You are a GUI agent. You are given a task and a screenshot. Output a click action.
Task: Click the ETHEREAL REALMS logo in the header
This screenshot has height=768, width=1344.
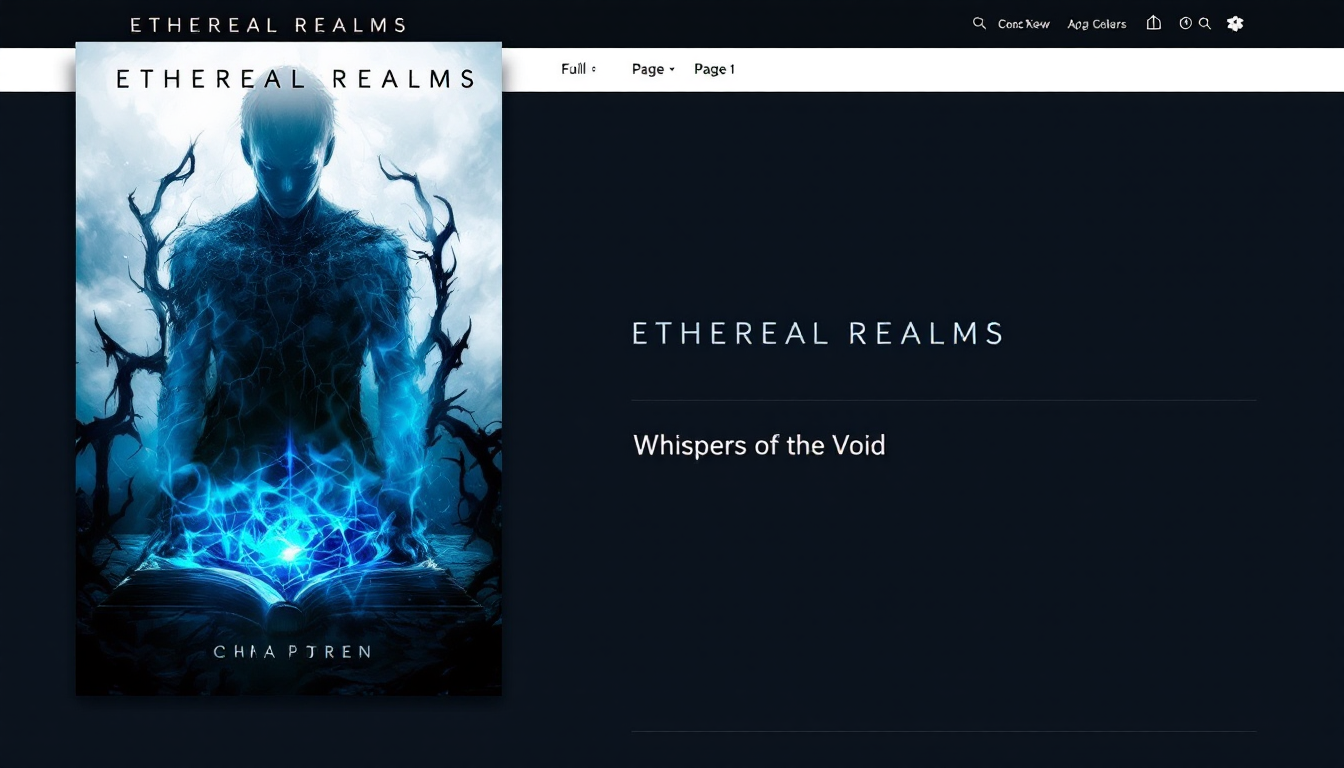click(x=268, y=25)
